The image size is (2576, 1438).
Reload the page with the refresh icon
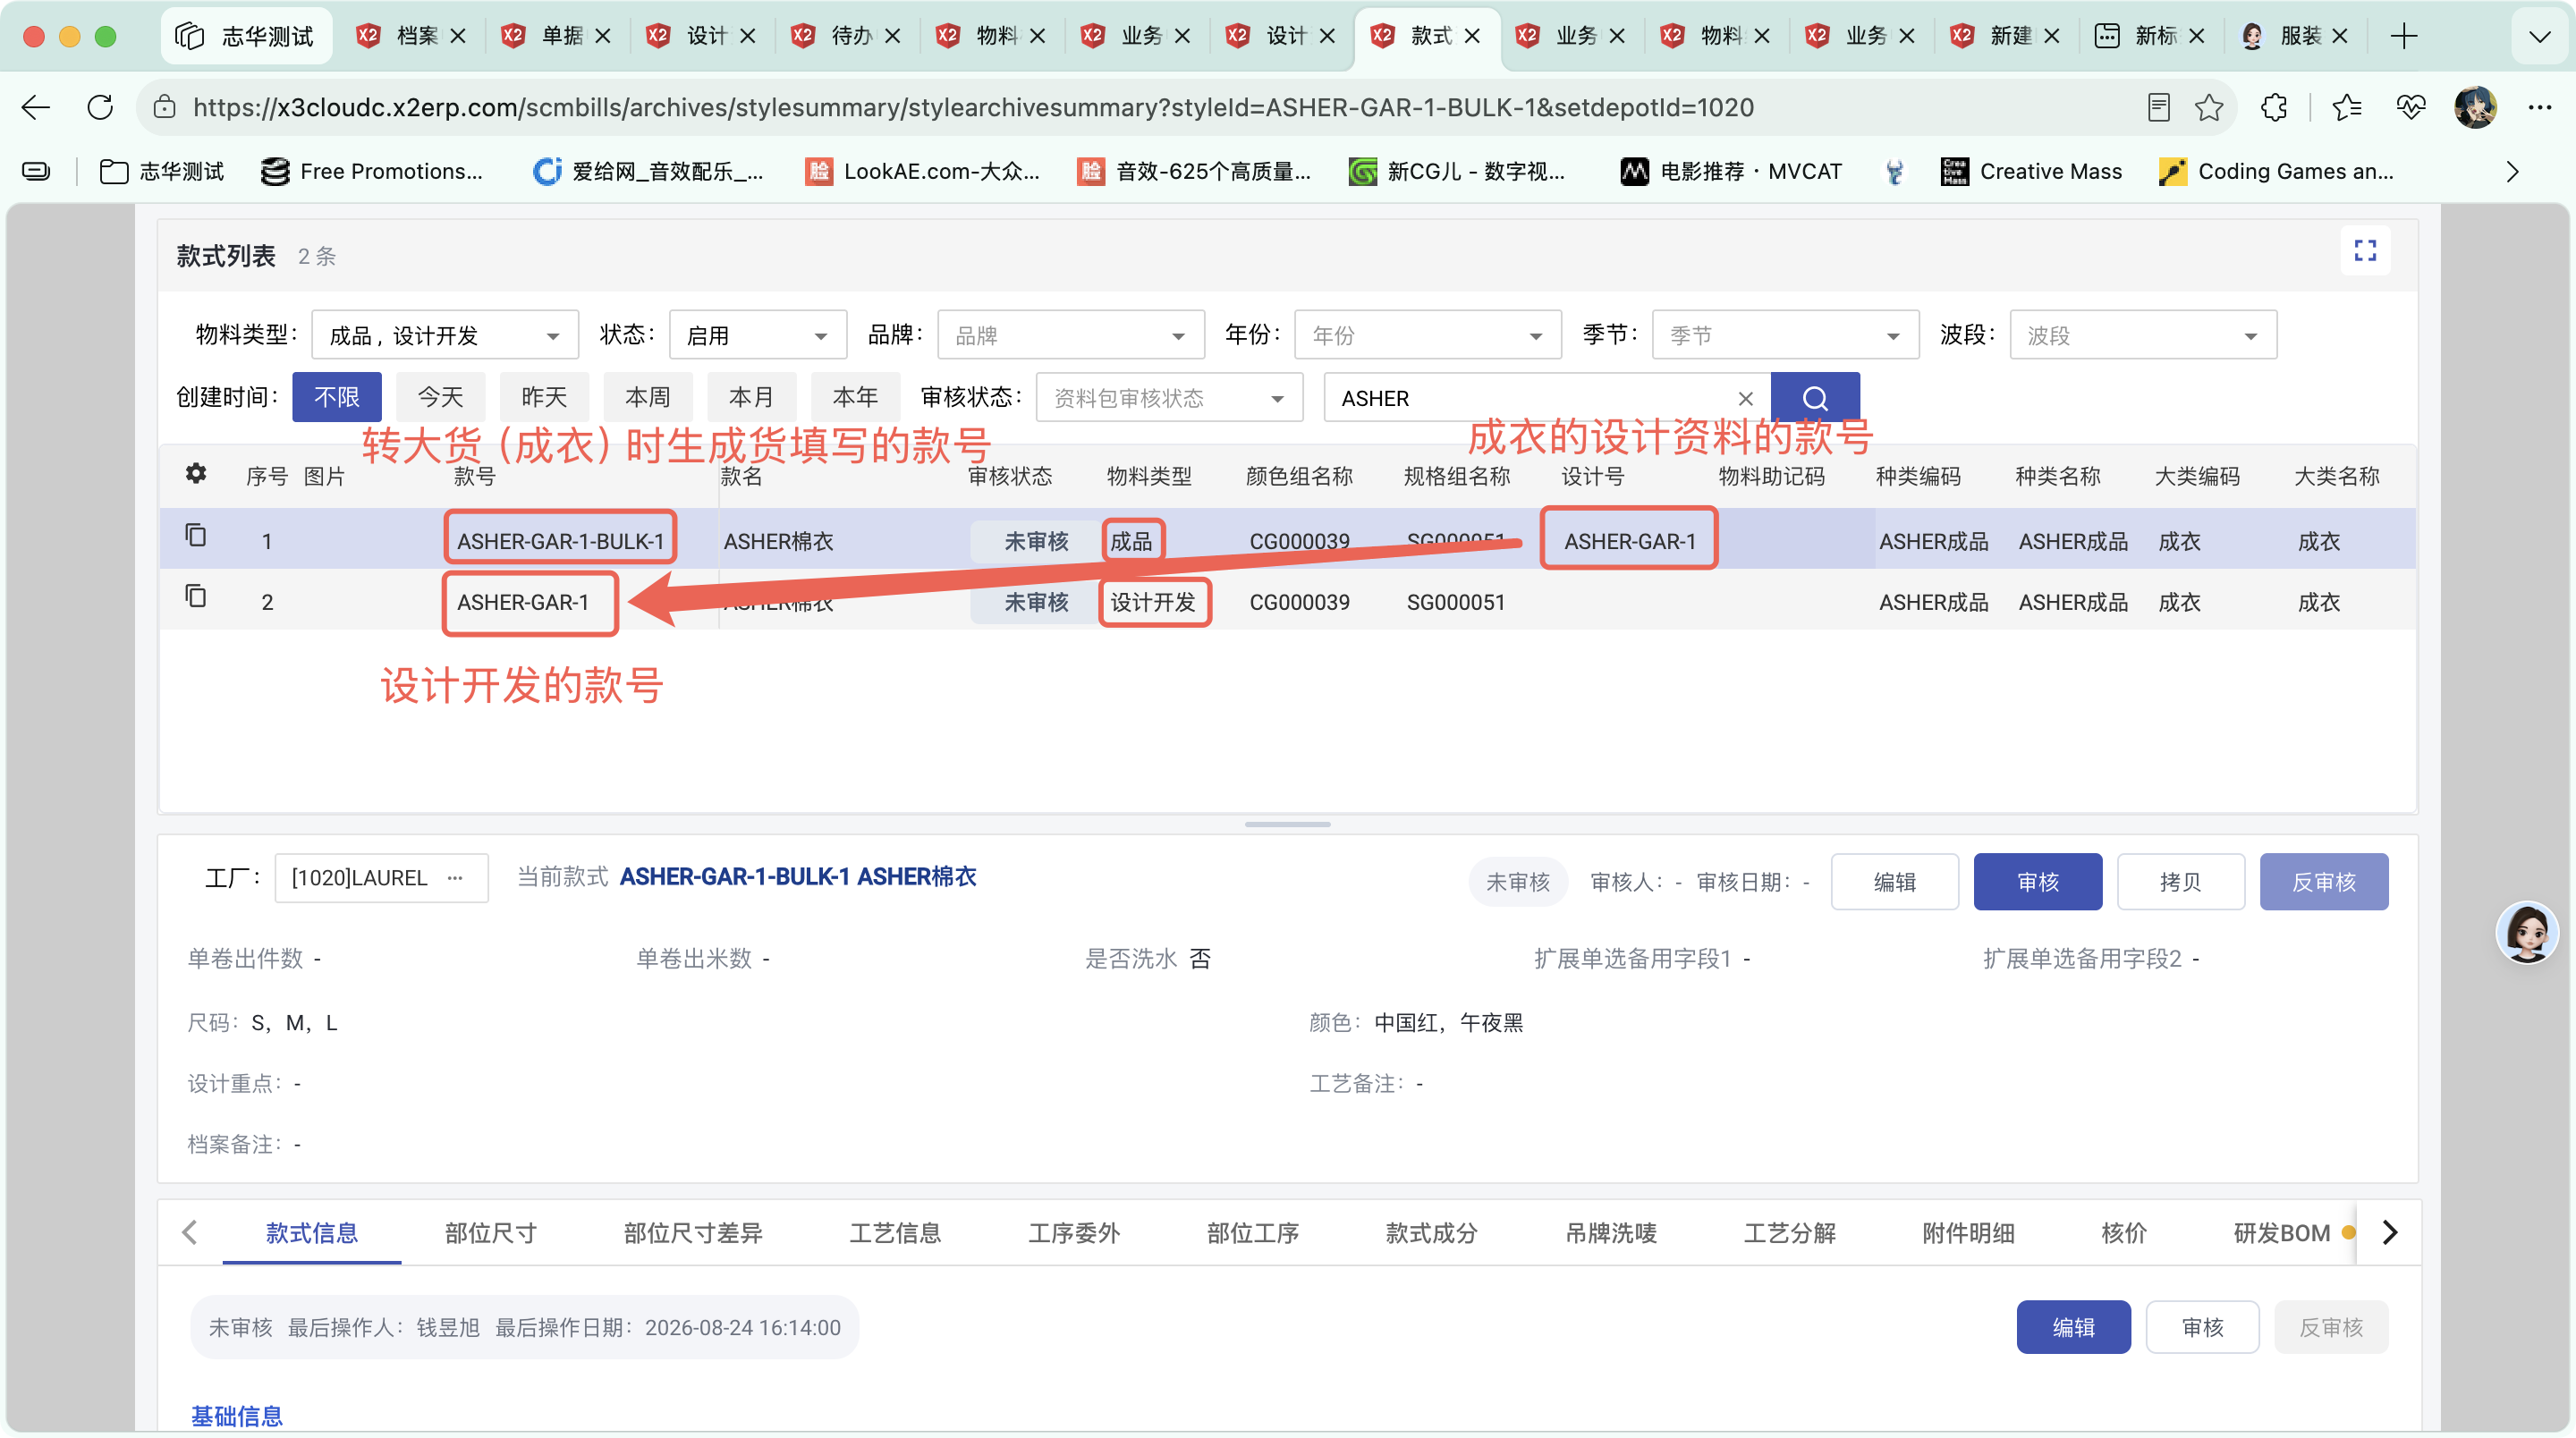tap(100, 107)
